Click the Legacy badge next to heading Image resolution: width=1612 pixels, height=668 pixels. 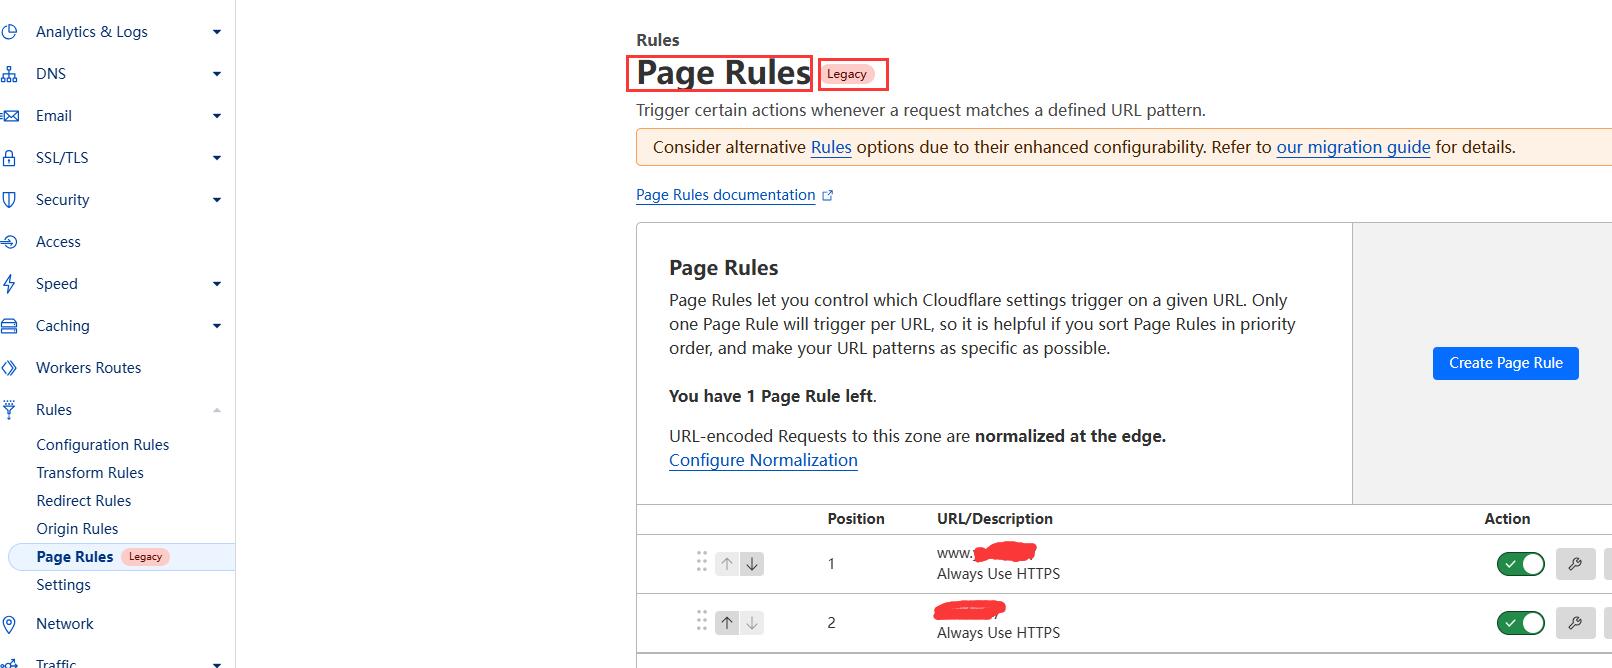pos(847,74)
